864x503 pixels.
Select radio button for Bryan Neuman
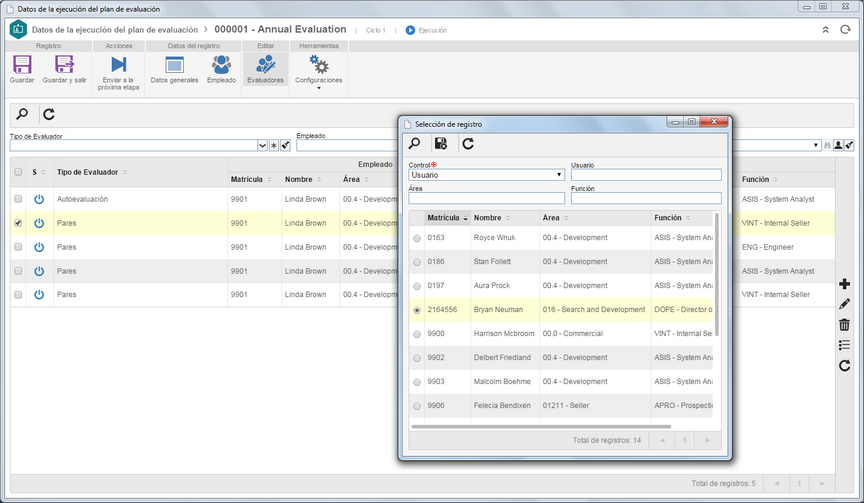pyautogui.click(x=417, y=310)
